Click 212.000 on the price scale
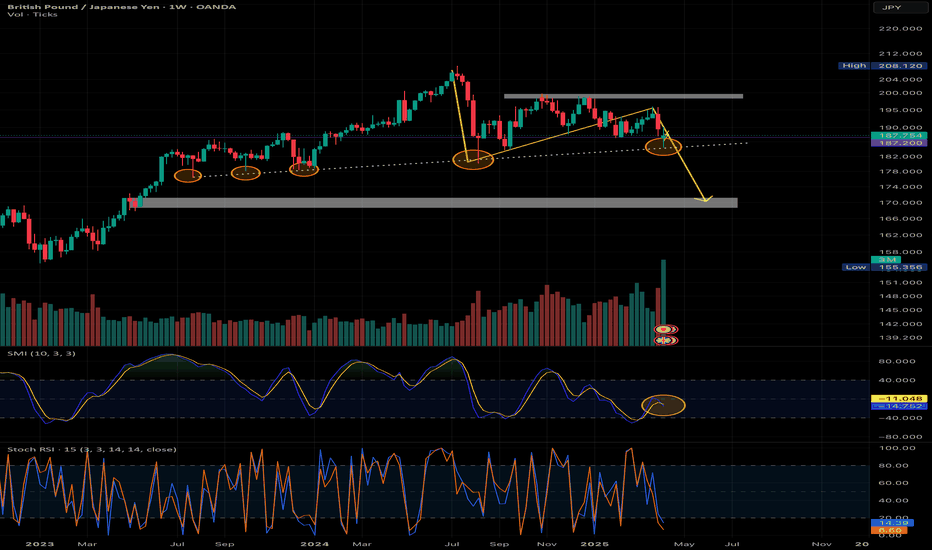 click(x=900, y=54)
